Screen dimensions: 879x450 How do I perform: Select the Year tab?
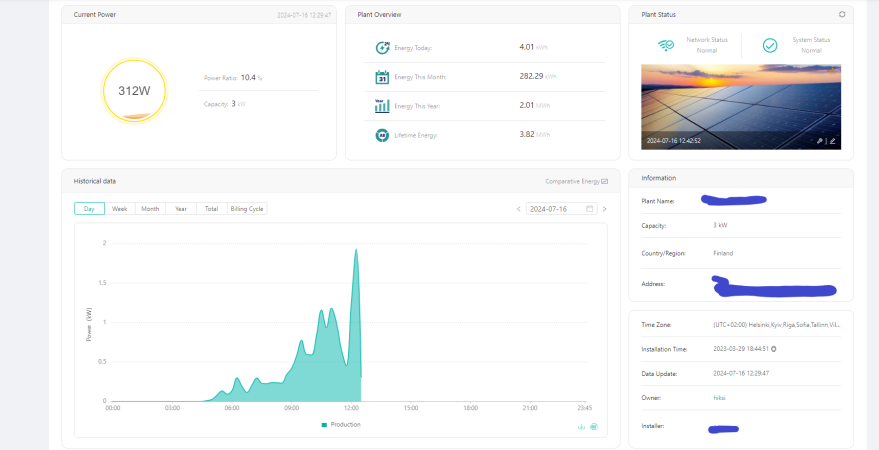[x=181, y=208]
